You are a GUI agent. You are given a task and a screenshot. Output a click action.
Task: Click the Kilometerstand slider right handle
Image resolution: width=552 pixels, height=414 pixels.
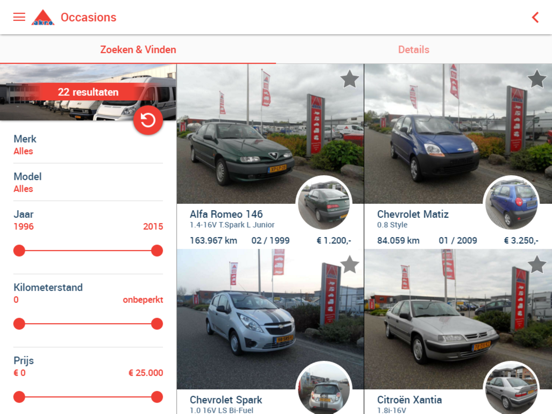pos(157,324)
